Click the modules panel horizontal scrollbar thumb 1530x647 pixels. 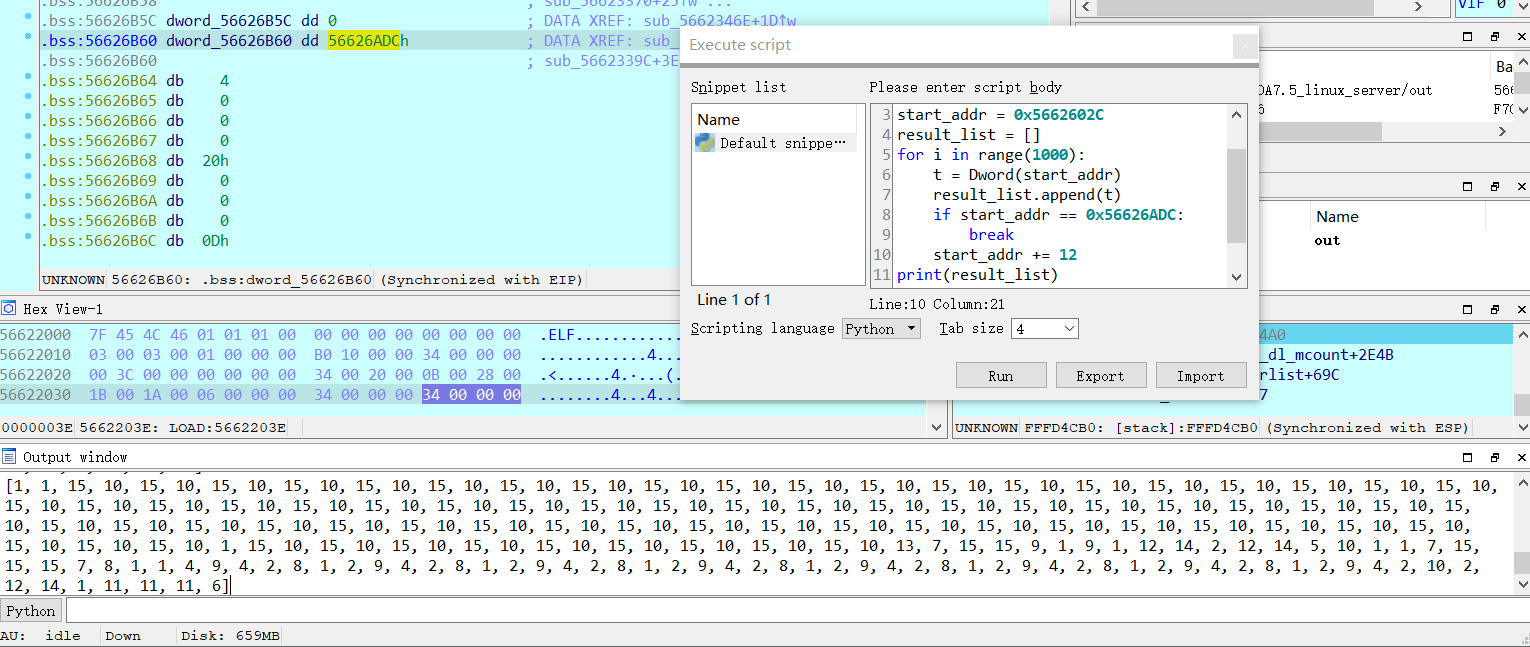pyautogui.click(x=1319, y=132)
